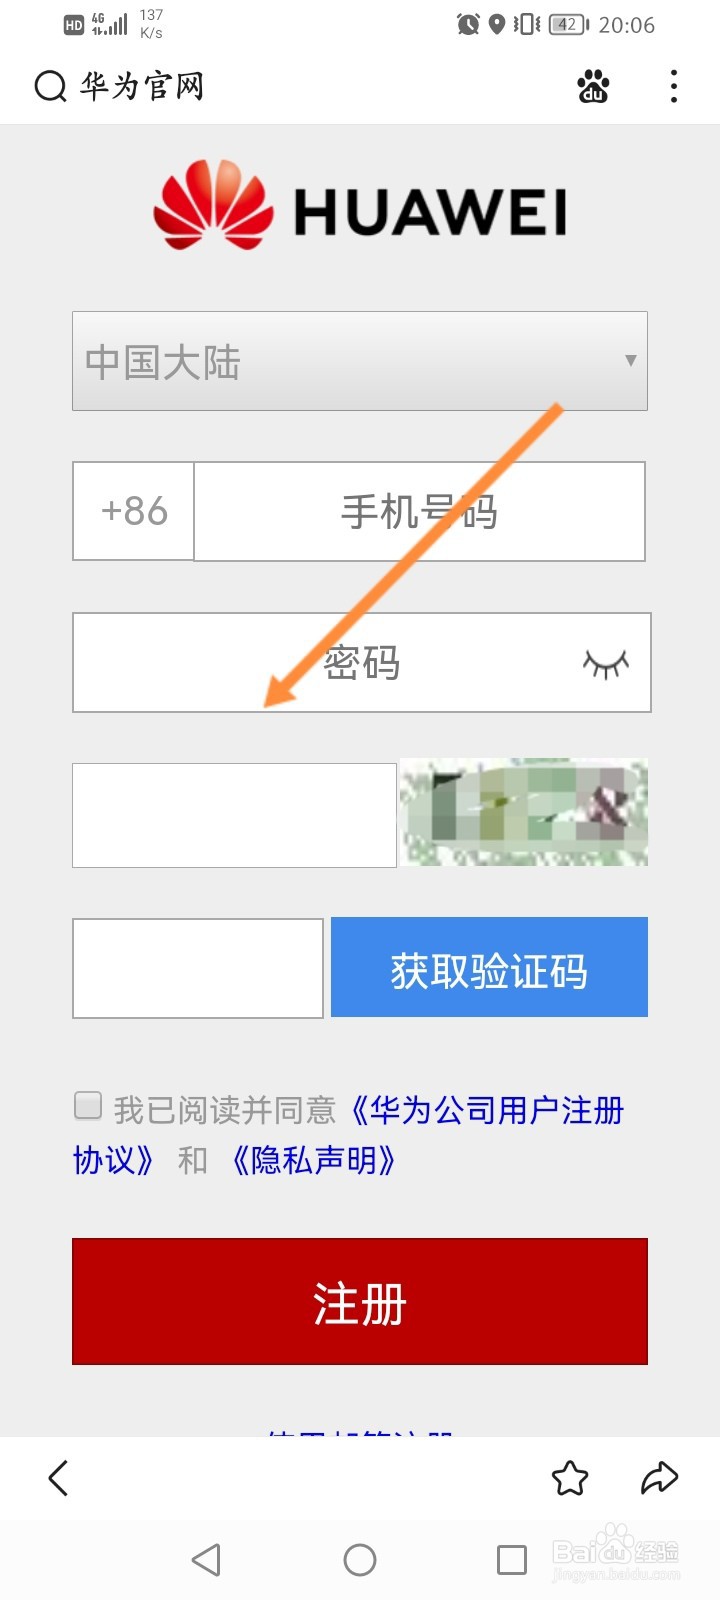The image size is (720, 1600).
Task: Select the +86 country code box
Action: tap(133, 511)
